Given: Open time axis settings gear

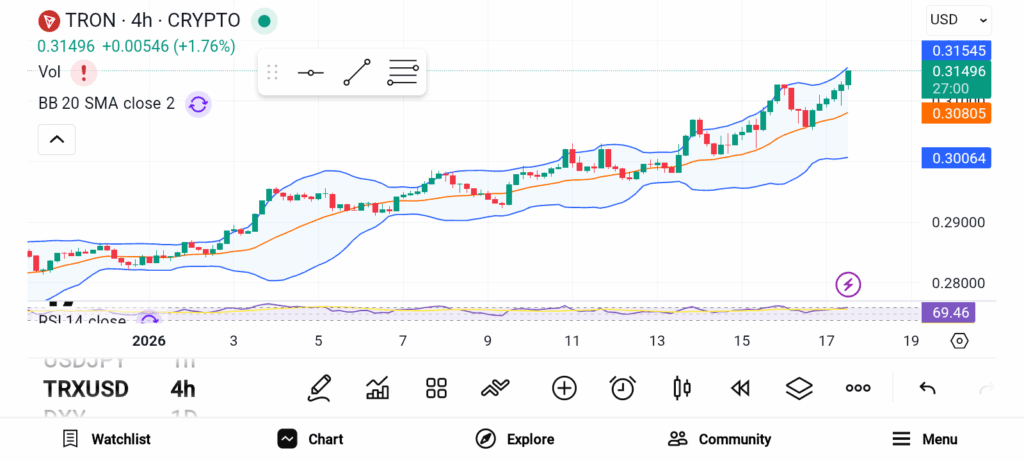Looking at the screenshot, I should 959,341.
